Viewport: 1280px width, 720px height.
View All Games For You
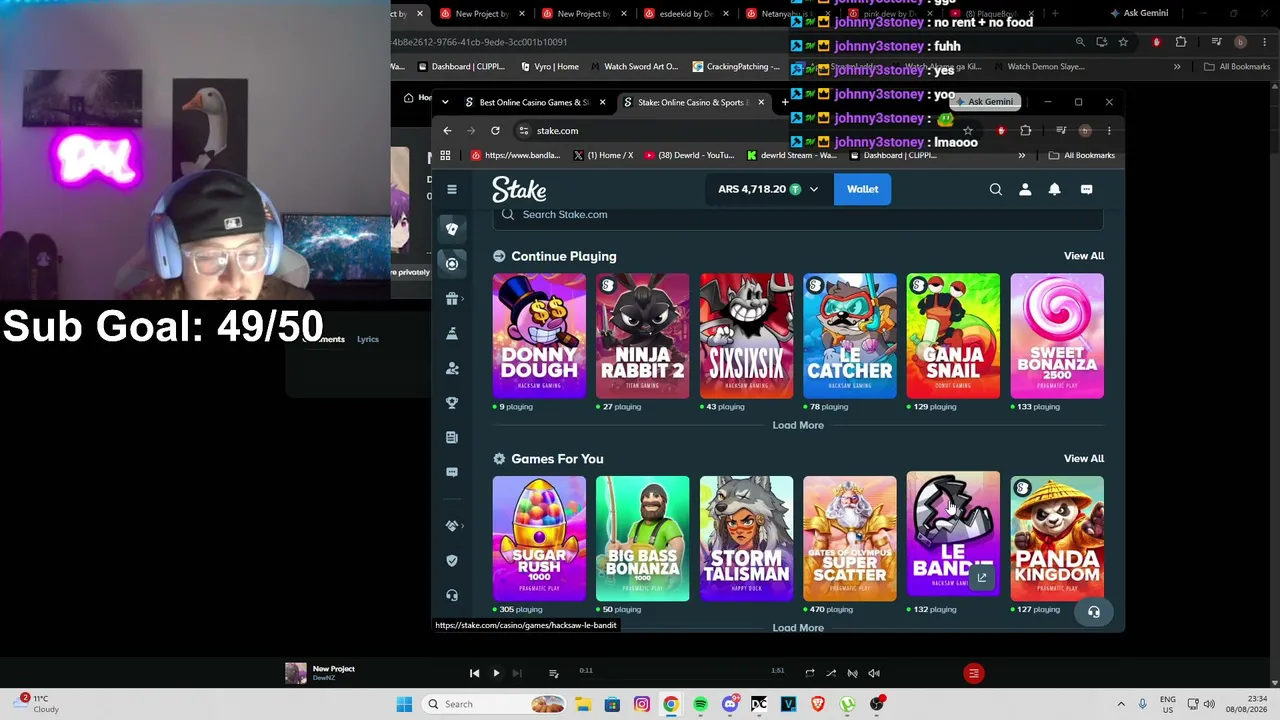pos(1084,458)
